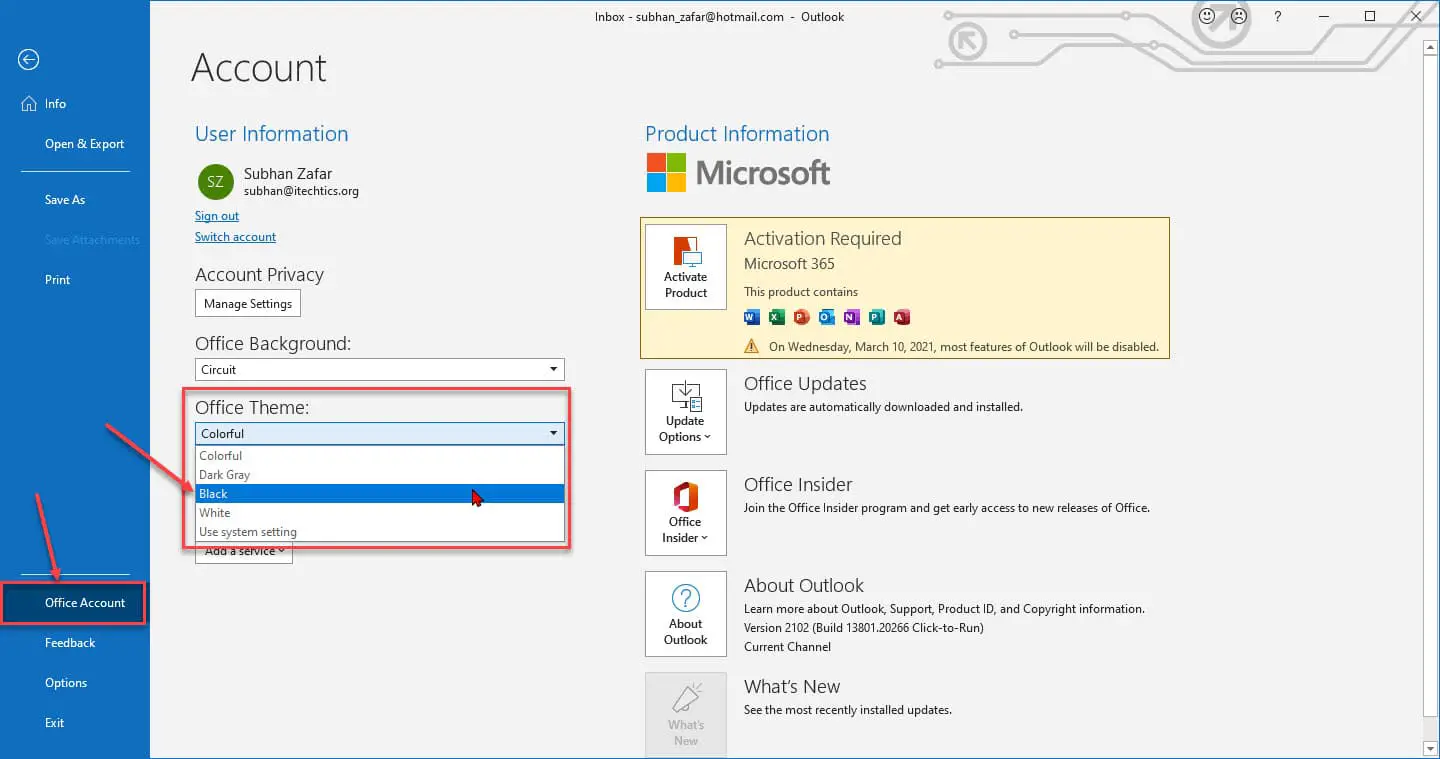Screen dimensions: 1440x759
Task: Open the Office Background Circuit dropdown
Action: [x=380, y=370]
